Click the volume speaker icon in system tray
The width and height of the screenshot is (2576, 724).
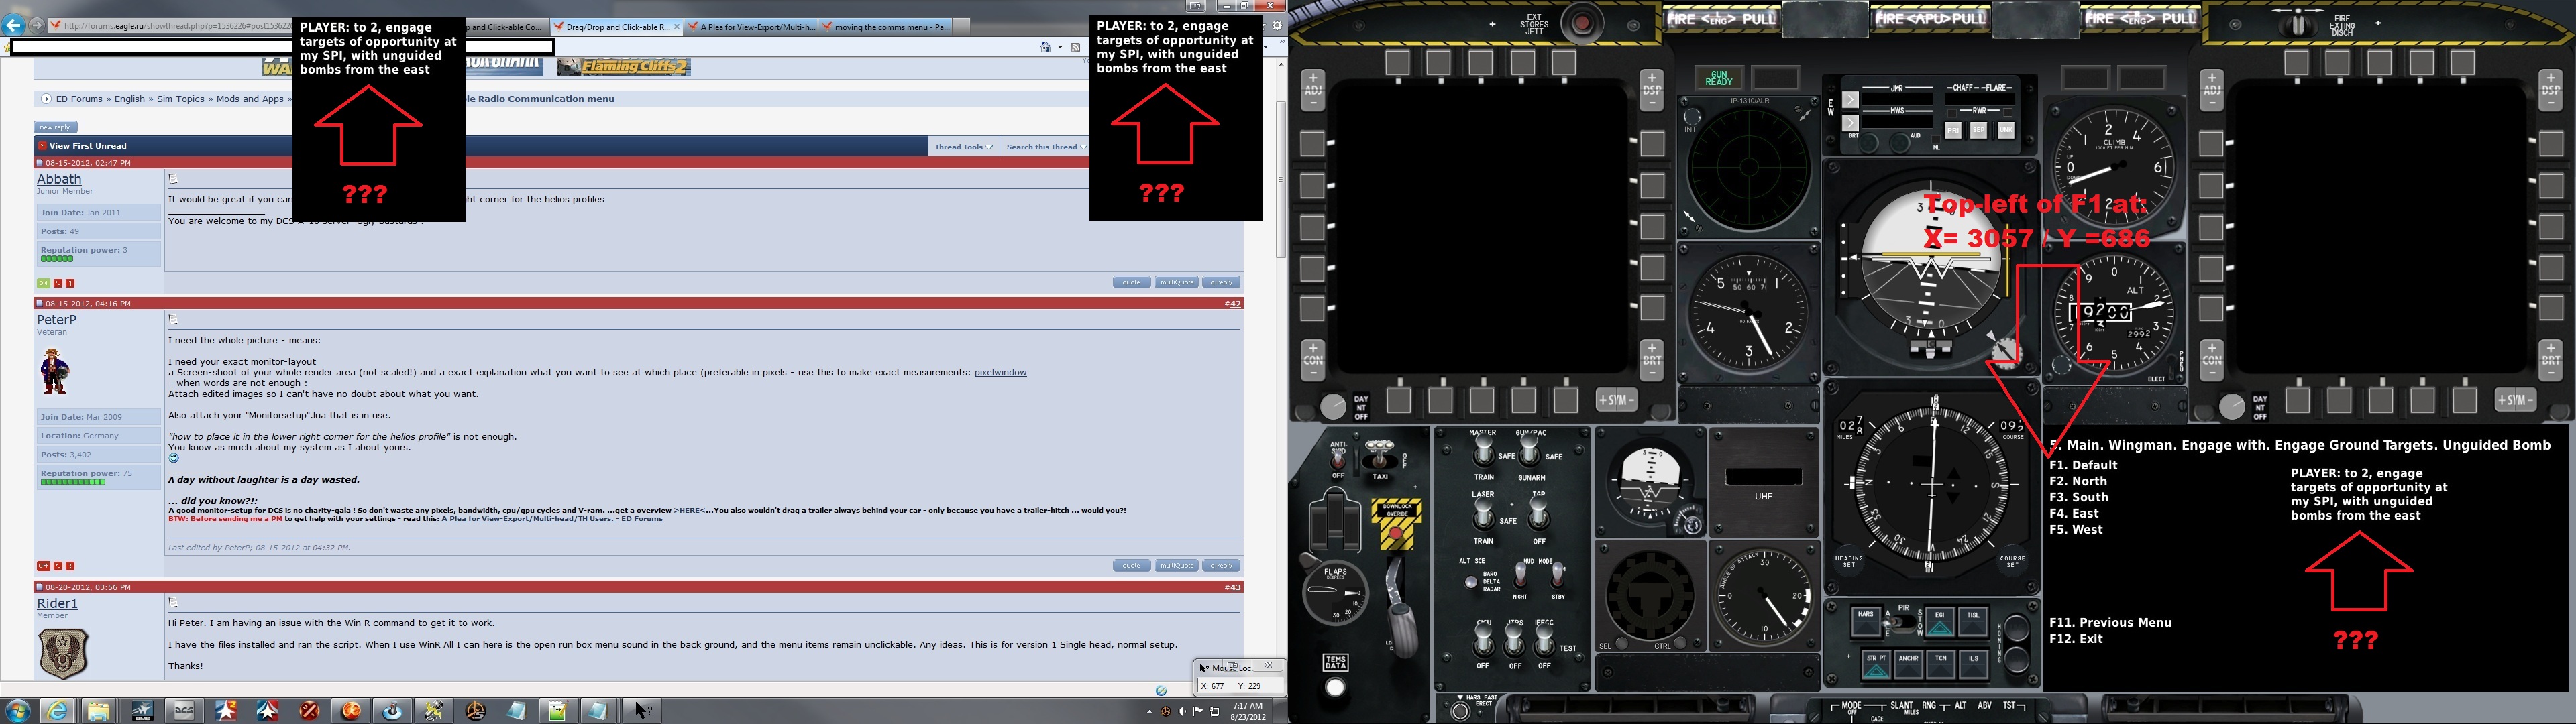click(x=1182, y=711)
